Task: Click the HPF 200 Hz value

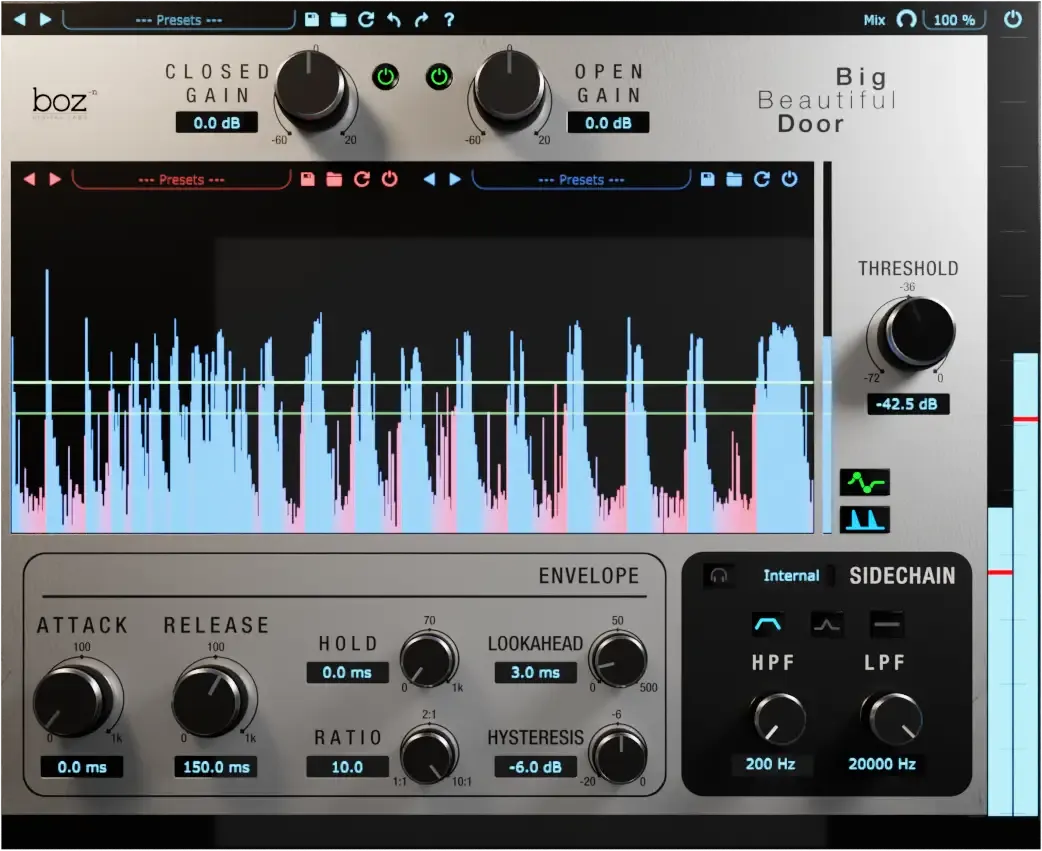Action: pyautogui.click(x=770, y=764)
